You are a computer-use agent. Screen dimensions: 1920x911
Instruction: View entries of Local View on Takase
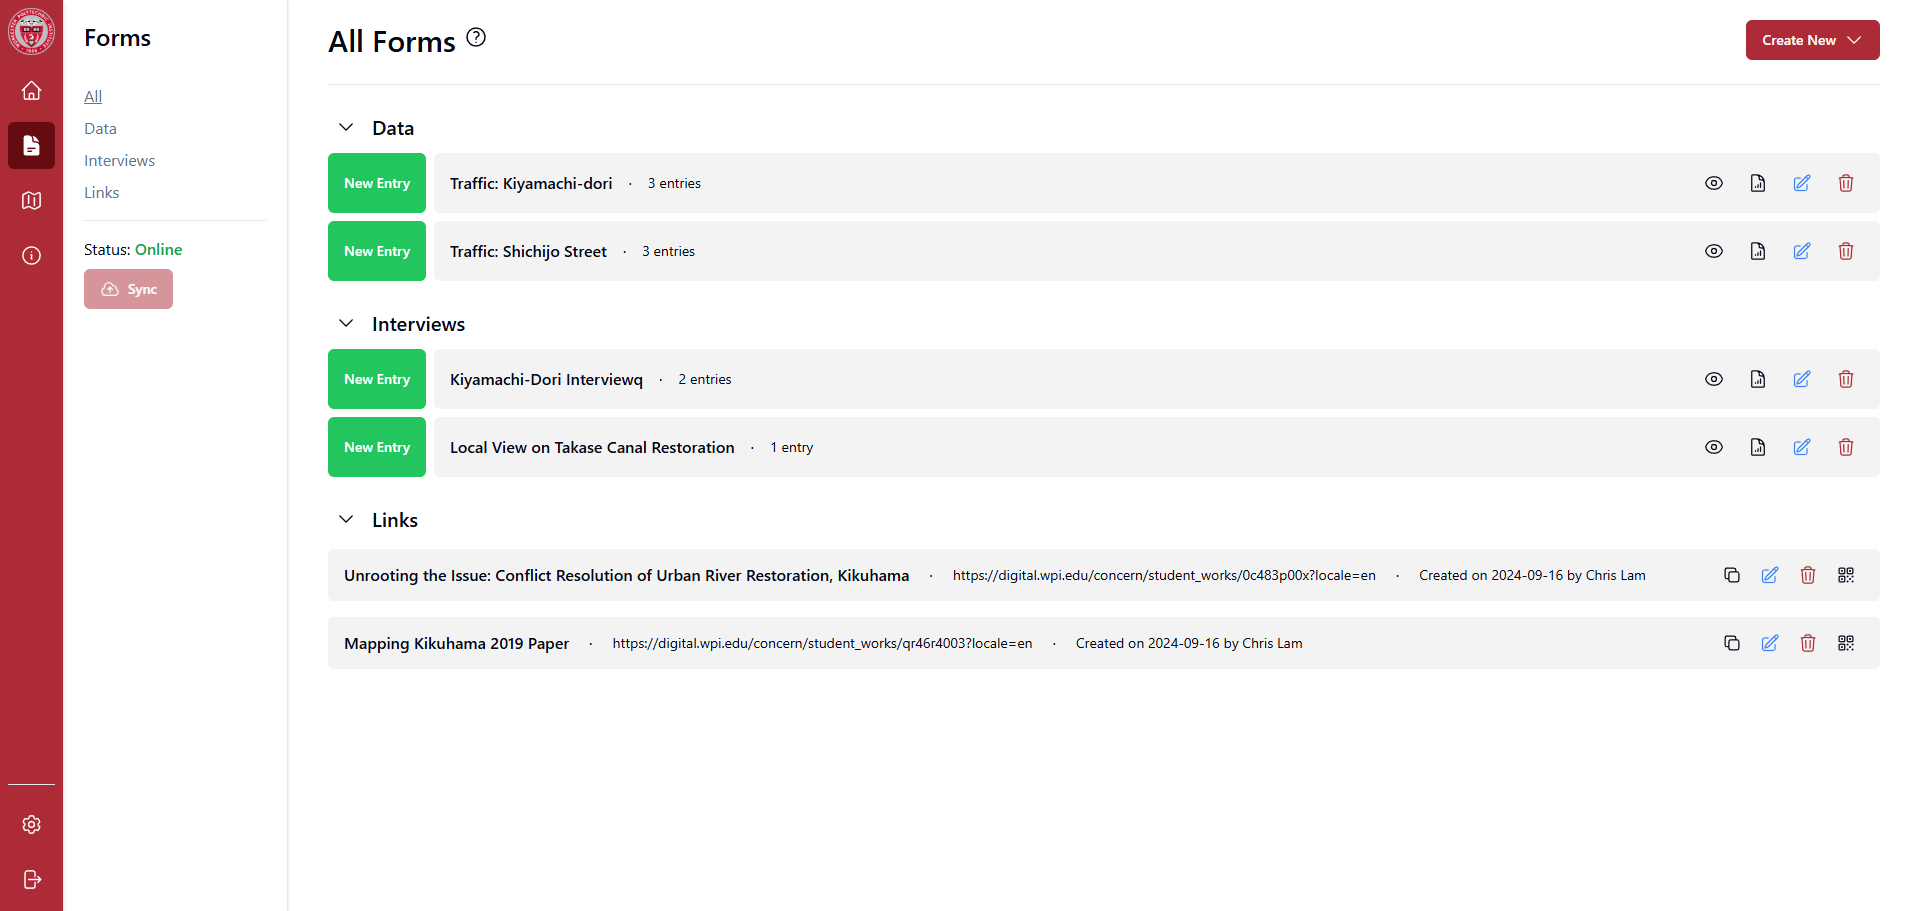click(1713, 447)
